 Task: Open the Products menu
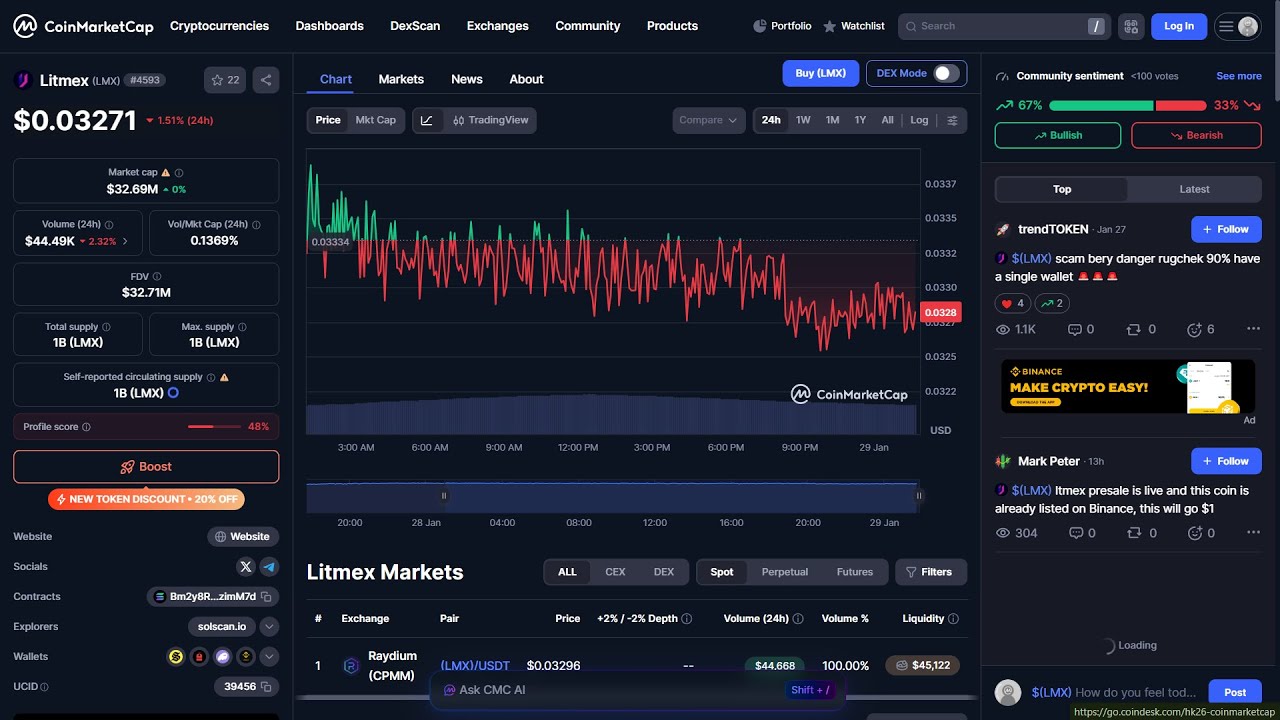point(672,26)
